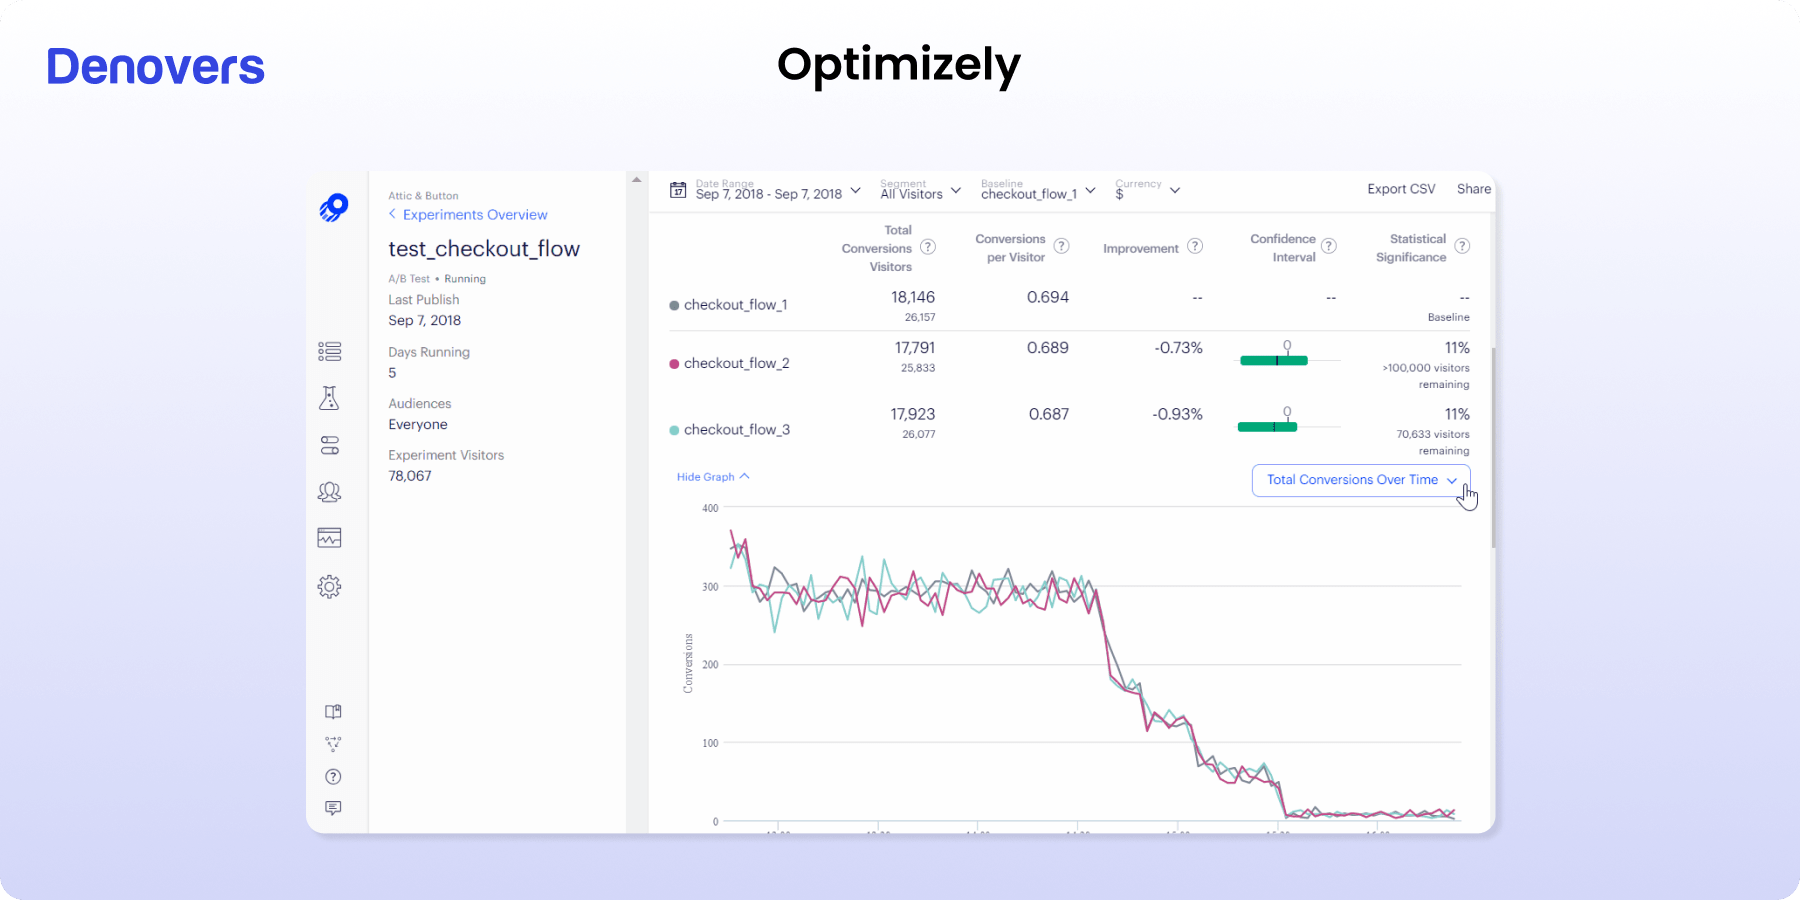1800x900 pixels.
Task: Click Export CSV
Action: 1401,189
